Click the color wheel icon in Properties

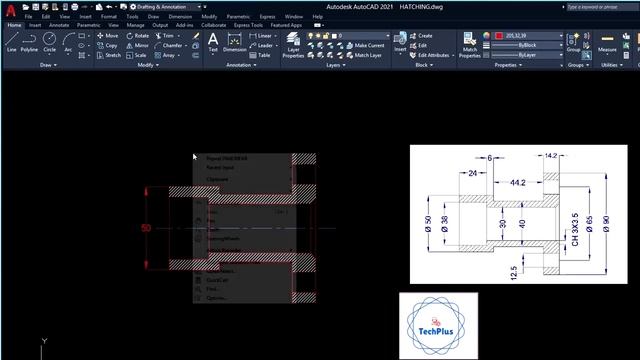486,36
